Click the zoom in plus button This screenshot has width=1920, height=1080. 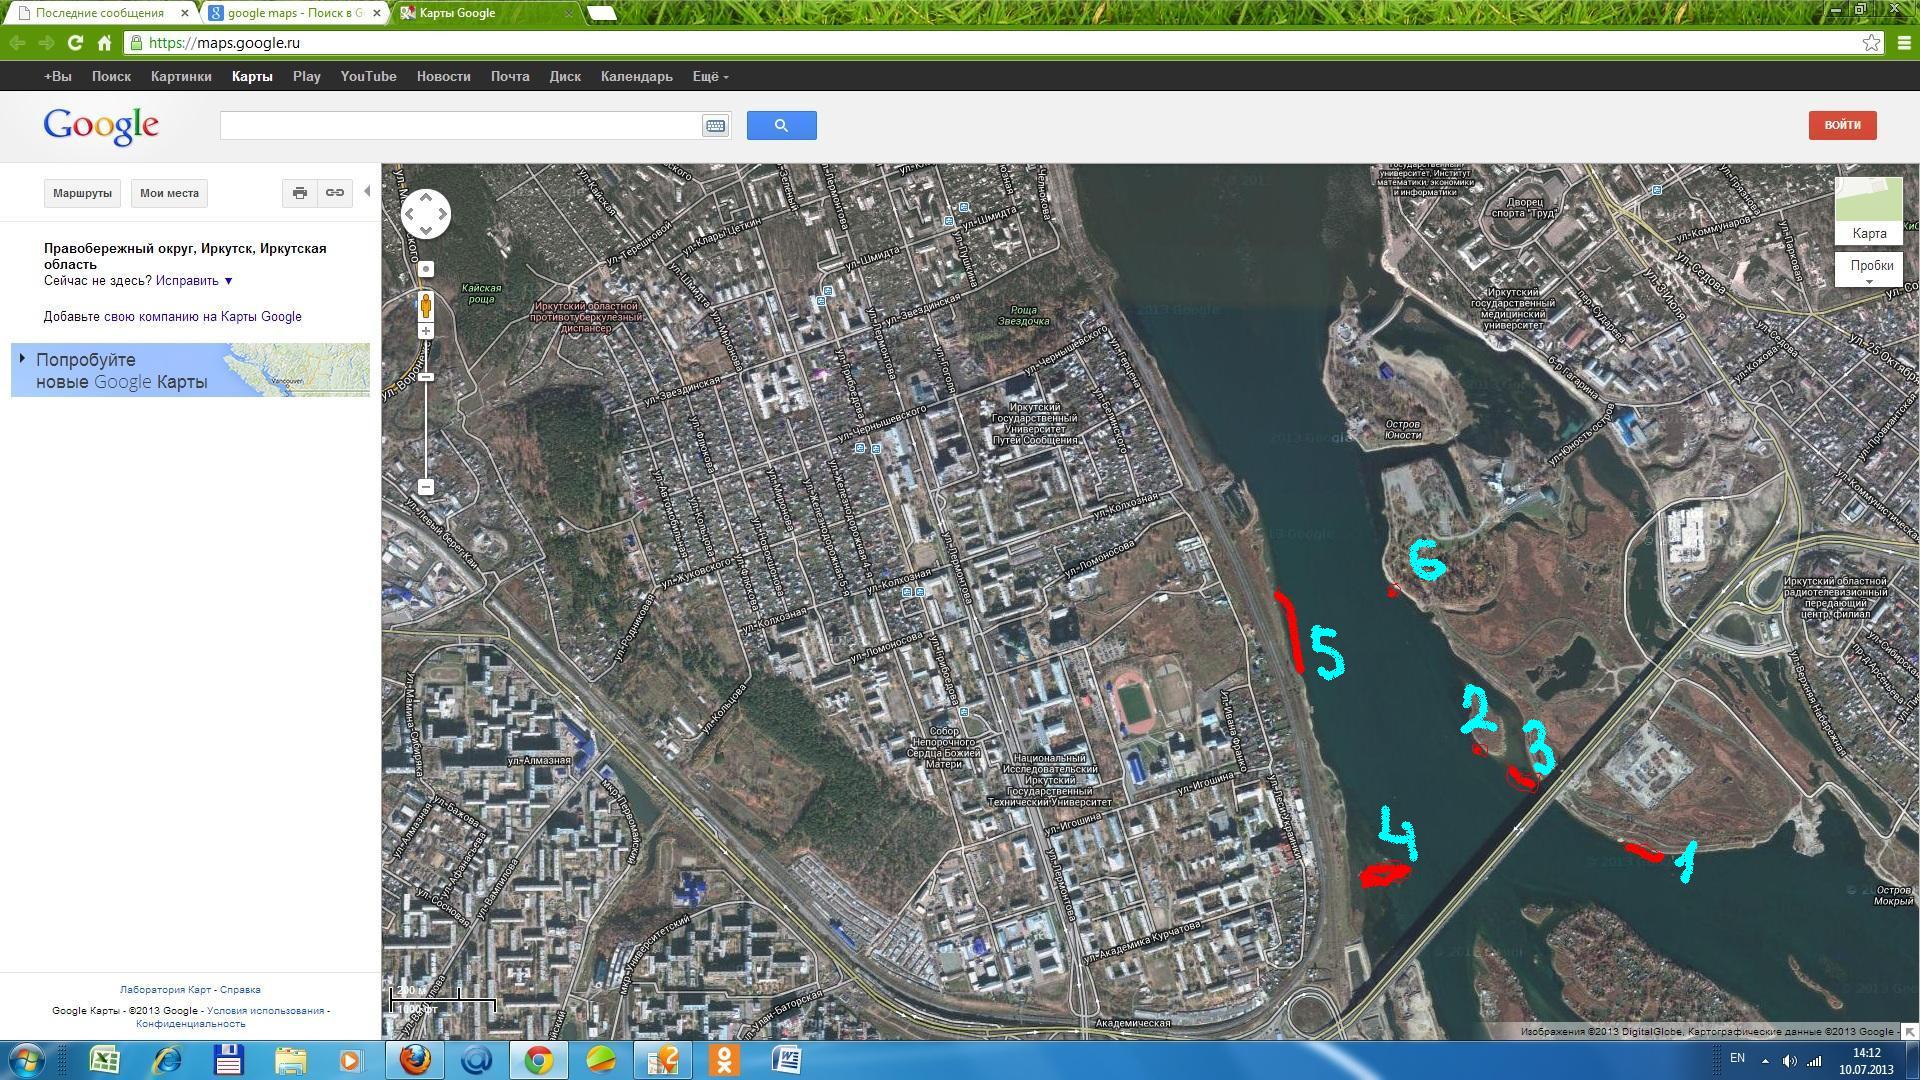426,331
